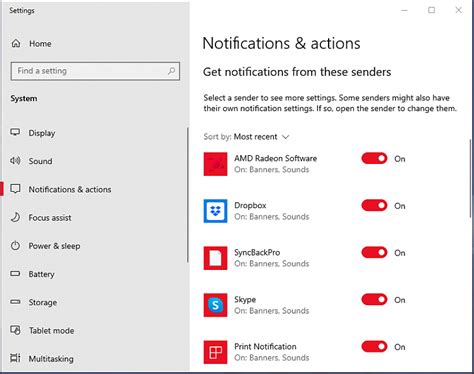Image resolution: width=474 pixels, height=374 pixels.
Task: Click the Find a setting search box
Action: (95, 71)
